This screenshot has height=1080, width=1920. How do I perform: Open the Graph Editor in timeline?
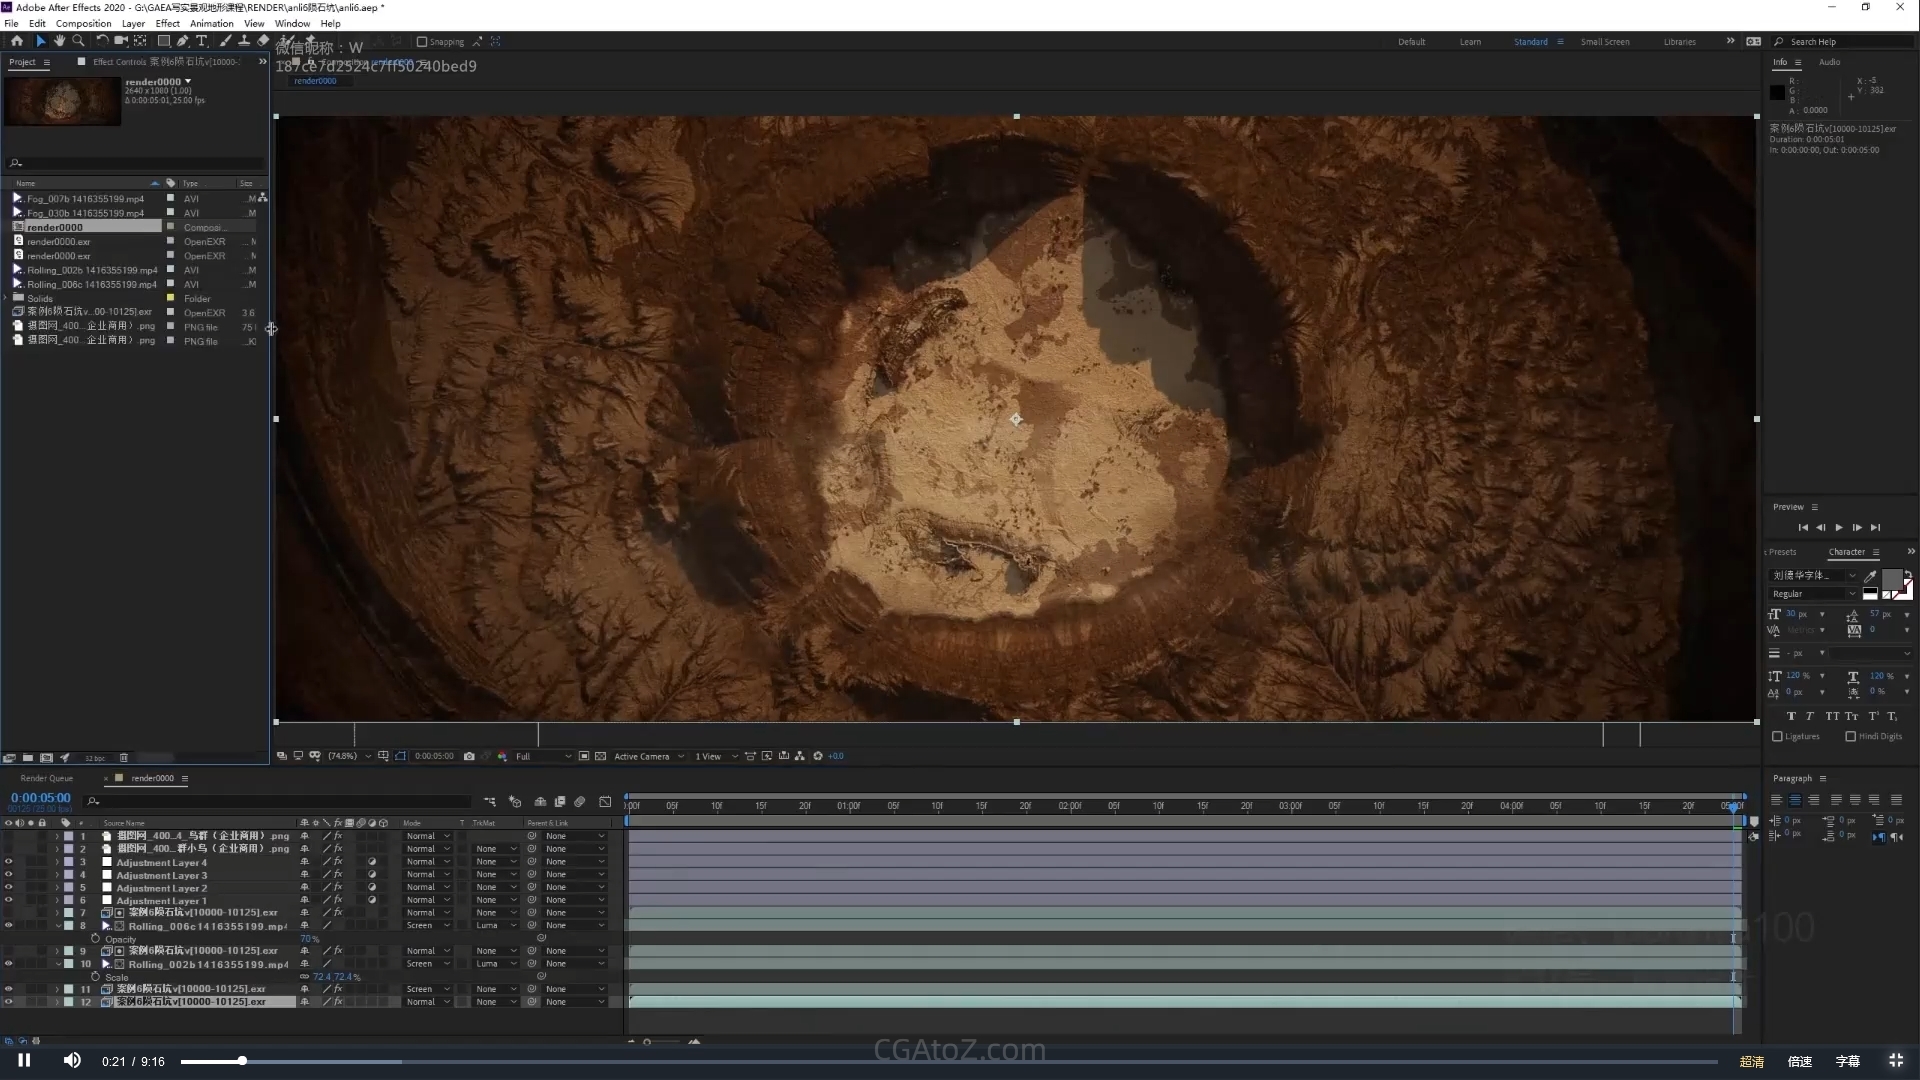tap(605, 801)
